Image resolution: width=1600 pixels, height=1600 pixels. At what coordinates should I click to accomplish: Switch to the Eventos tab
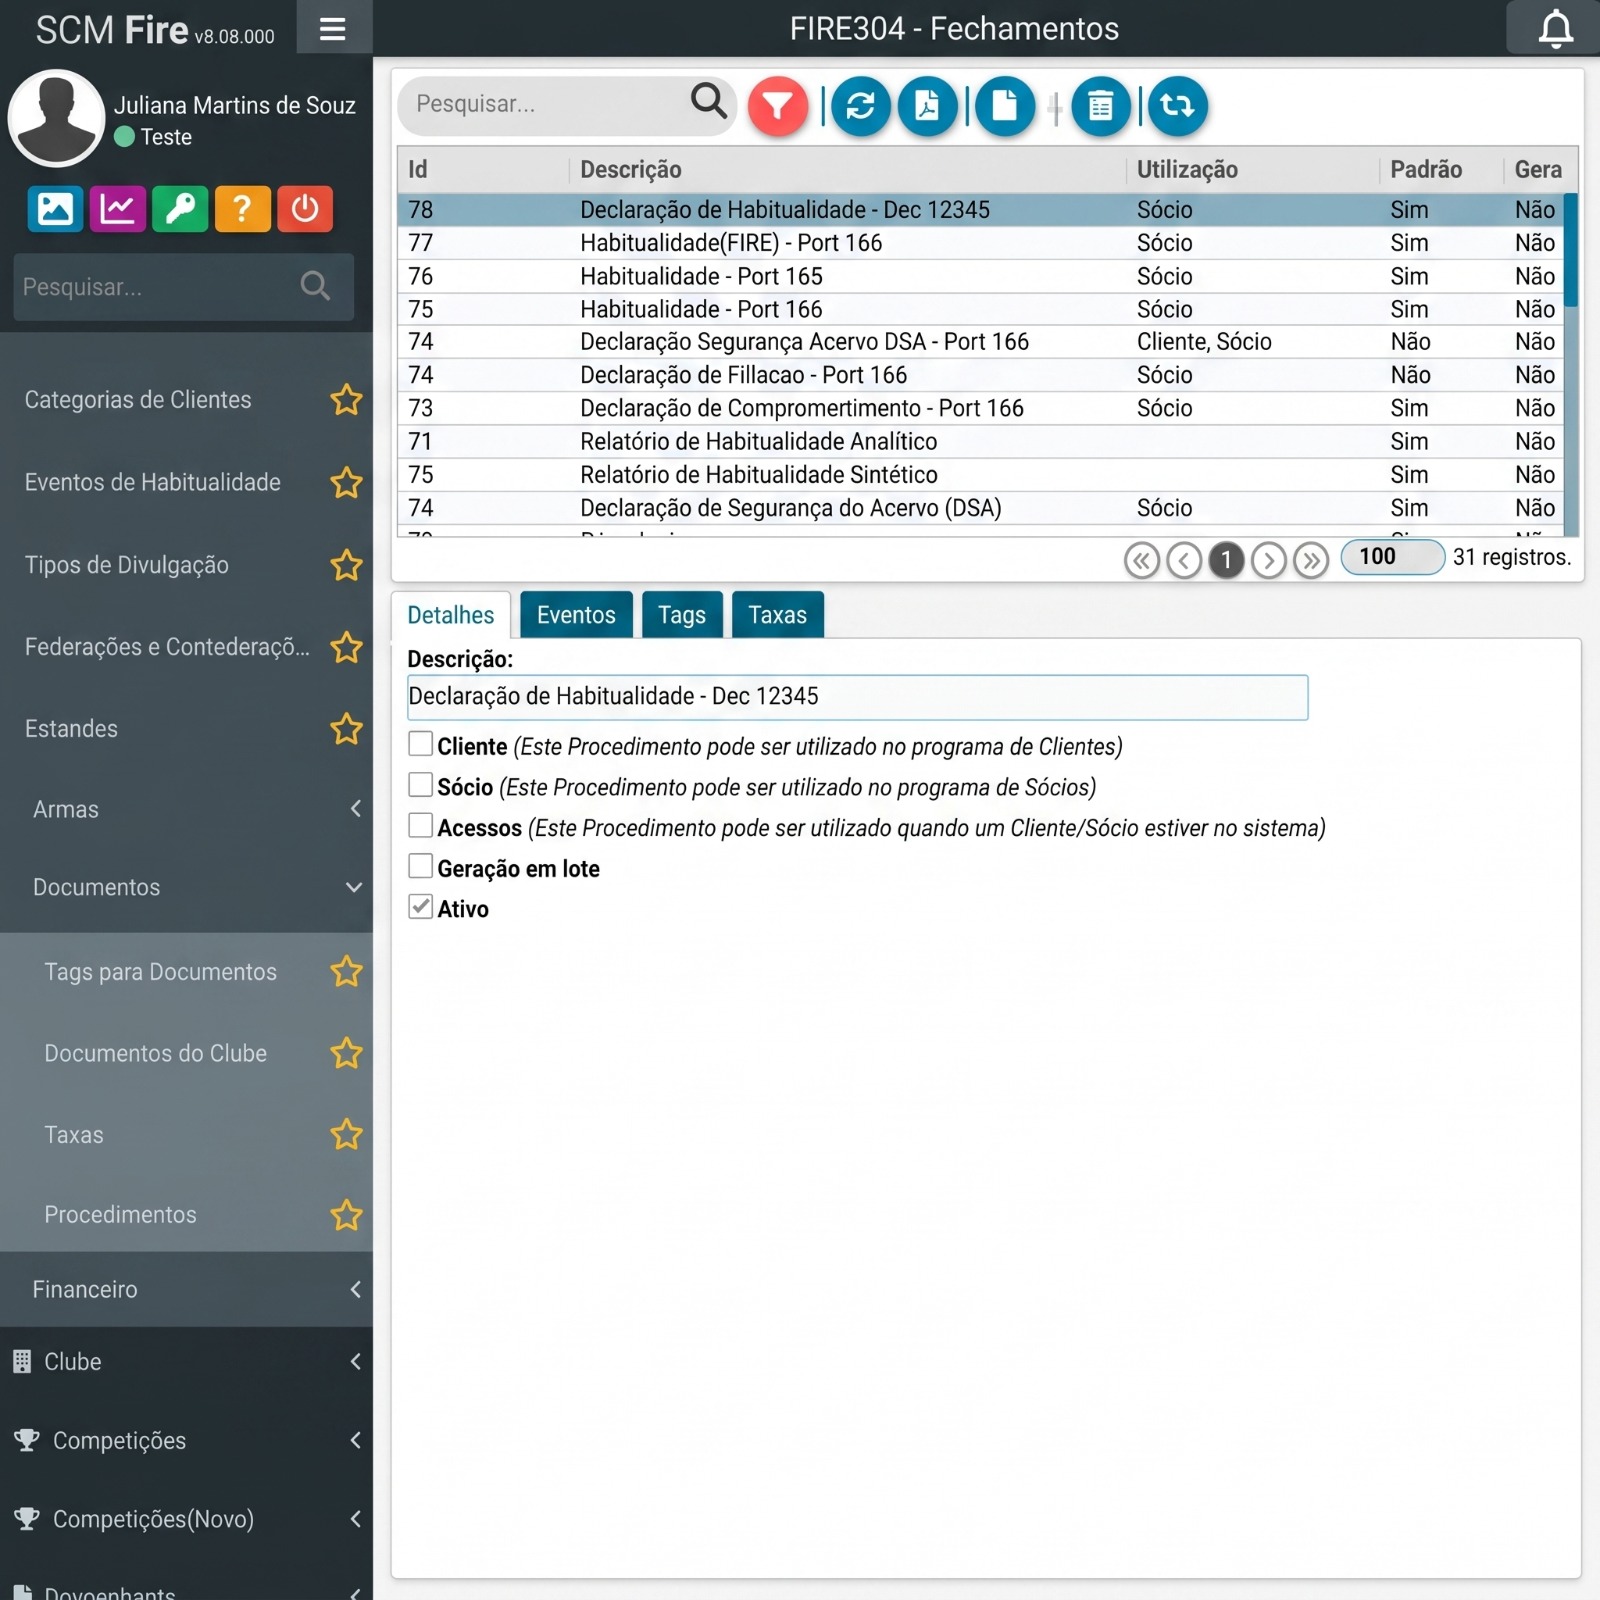(576, 615)
